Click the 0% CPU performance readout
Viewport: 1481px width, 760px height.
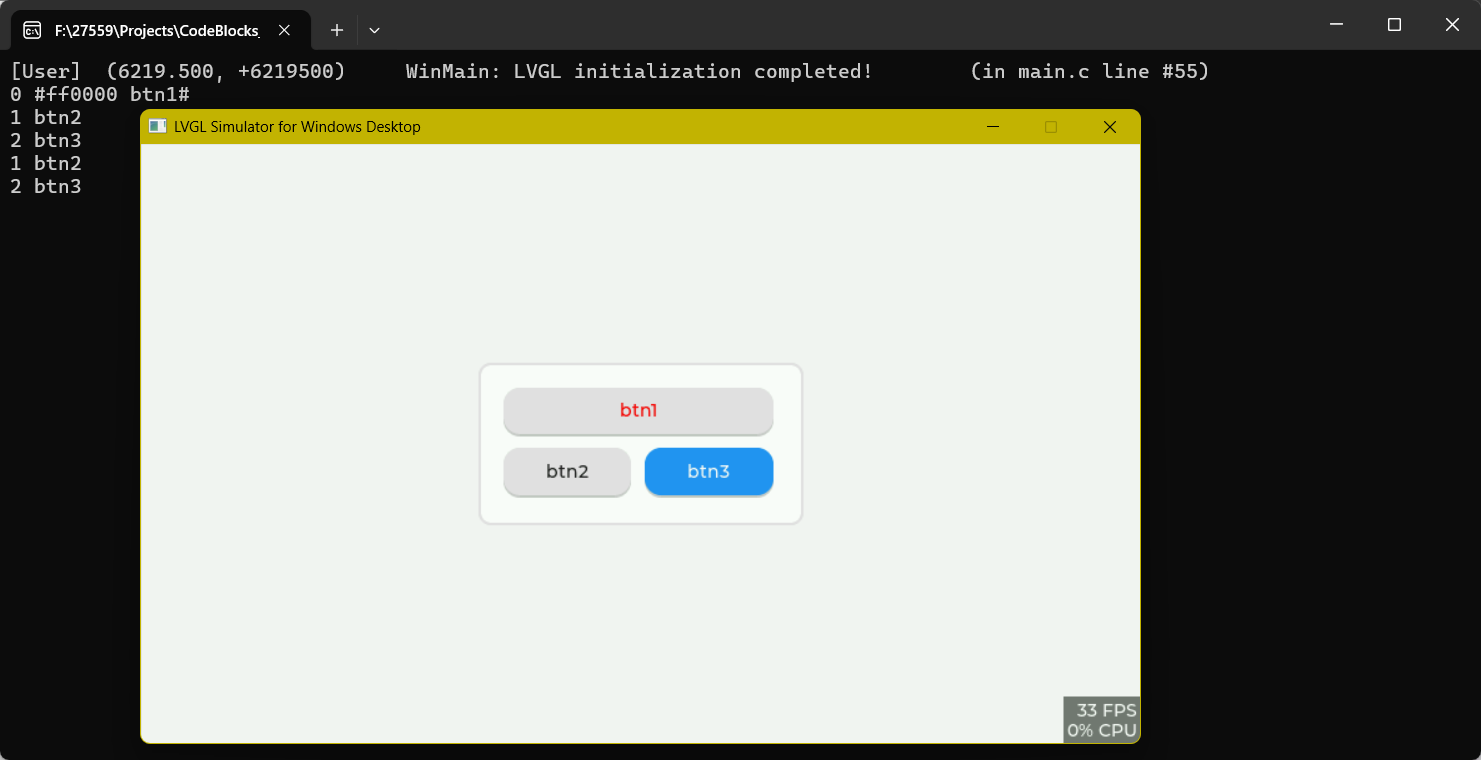[1102, 730]
